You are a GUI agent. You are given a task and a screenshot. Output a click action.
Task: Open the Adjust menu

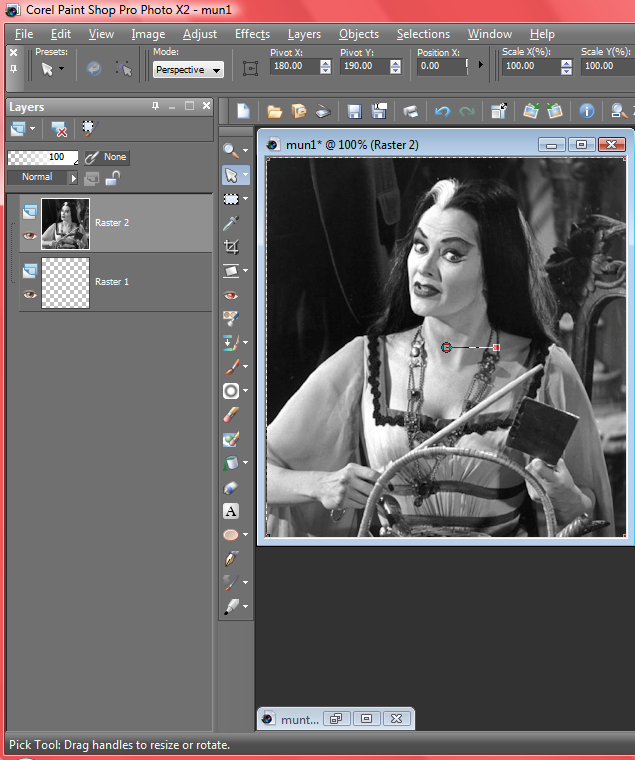[200, 34]
